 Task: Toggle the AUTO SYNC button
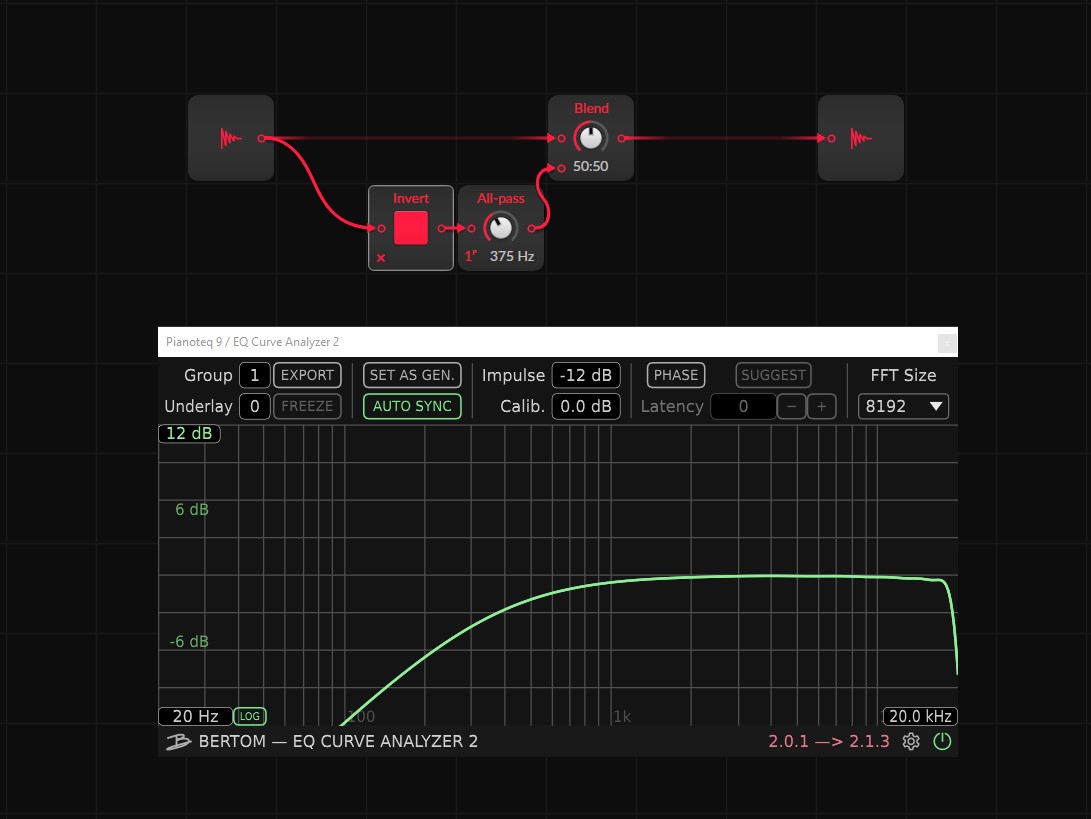click(412, 406)
